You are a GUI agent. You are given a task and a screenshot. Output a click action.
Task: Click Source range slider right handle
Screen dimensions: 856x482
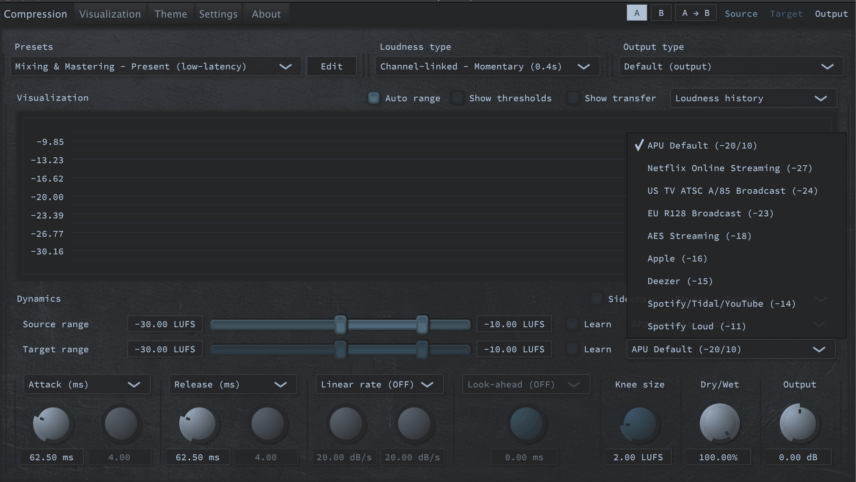pyautogui.click(x=422, y=324)
